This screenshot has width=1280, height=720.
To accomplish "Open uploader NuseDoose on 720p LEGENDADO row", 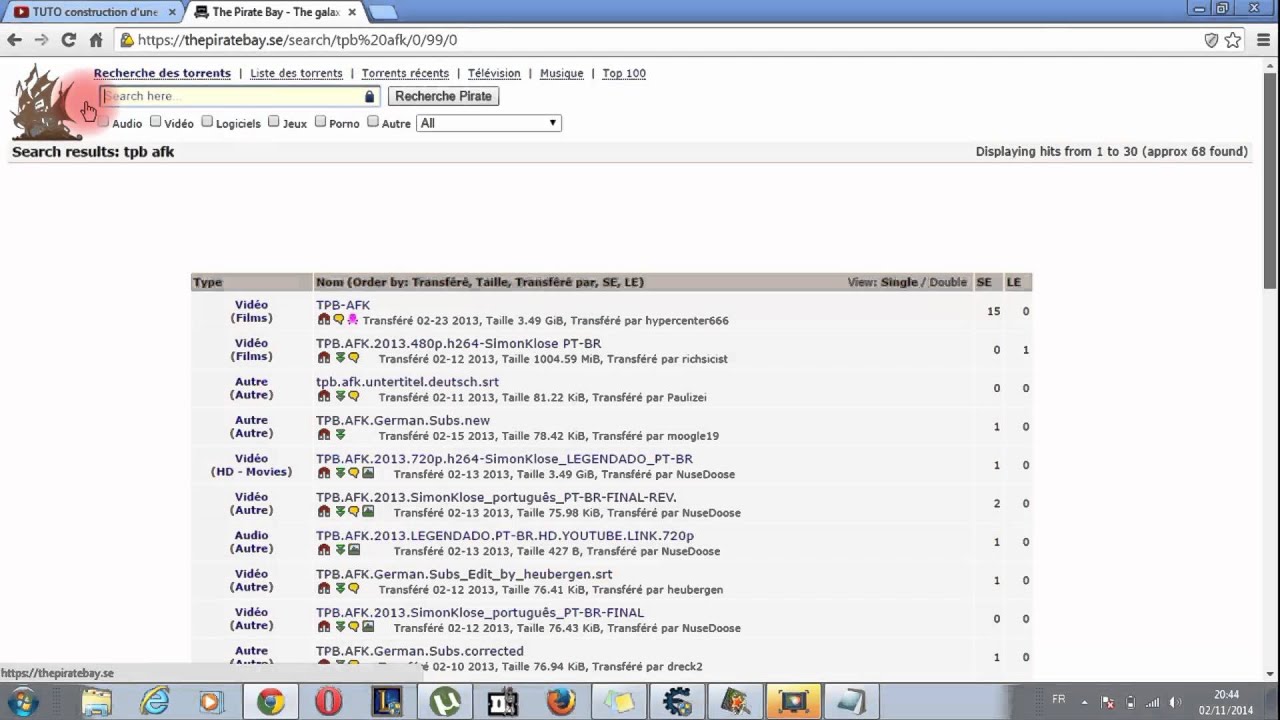I will pos(706,475).
